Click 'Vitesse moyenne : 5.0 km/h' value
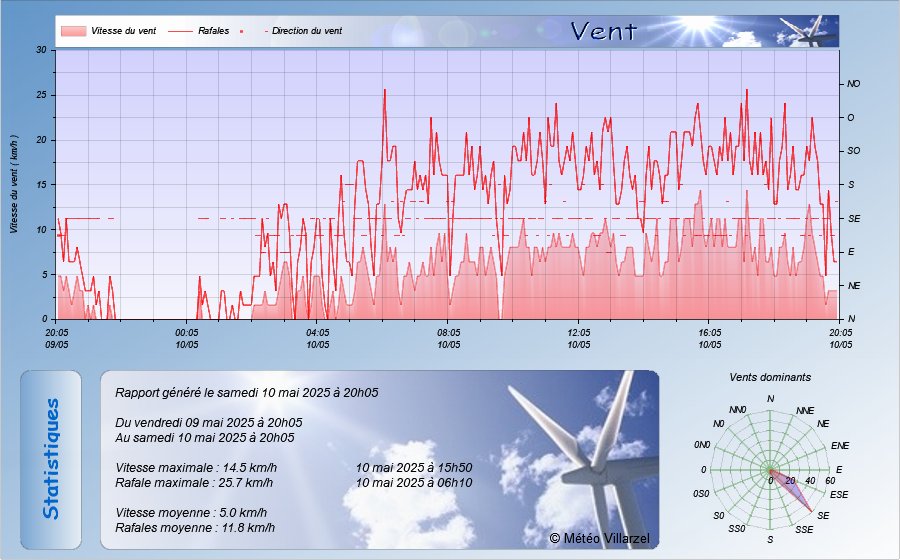 pyautogui.click(x=191, y=512)
